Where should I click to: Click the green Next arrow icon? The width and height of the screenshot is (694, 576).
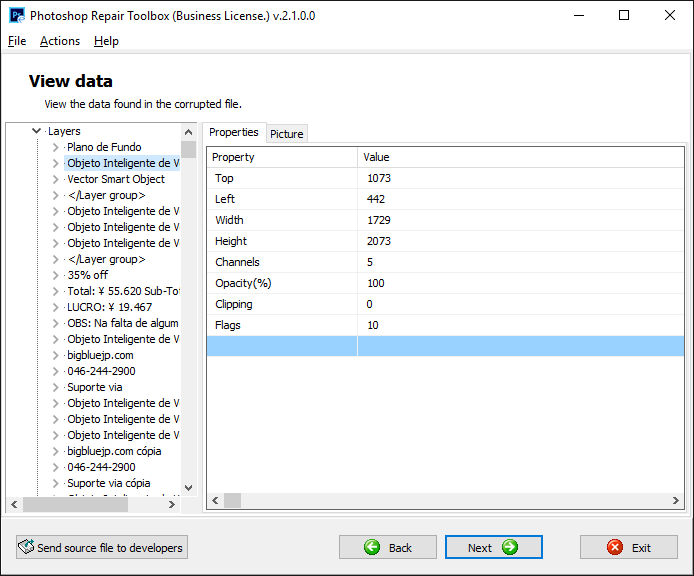510,547
